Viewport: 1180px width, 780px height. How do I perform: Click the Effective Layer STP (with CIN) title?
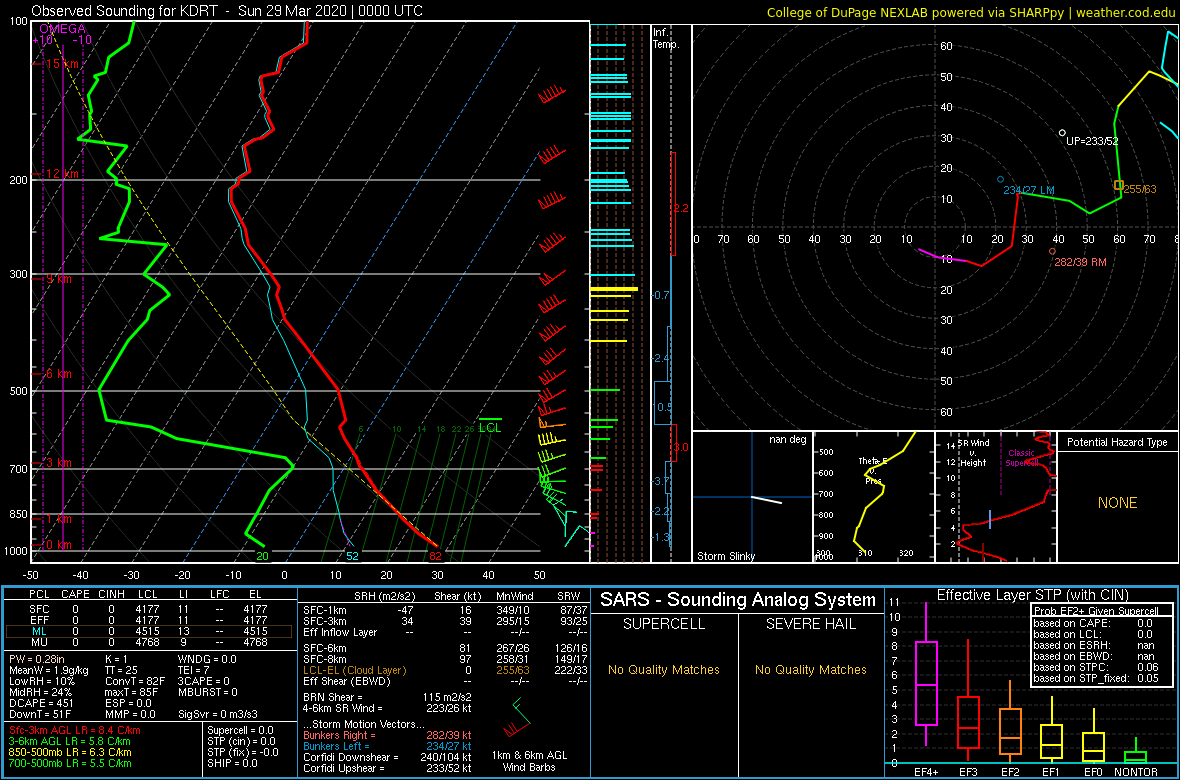(1031, 595)
